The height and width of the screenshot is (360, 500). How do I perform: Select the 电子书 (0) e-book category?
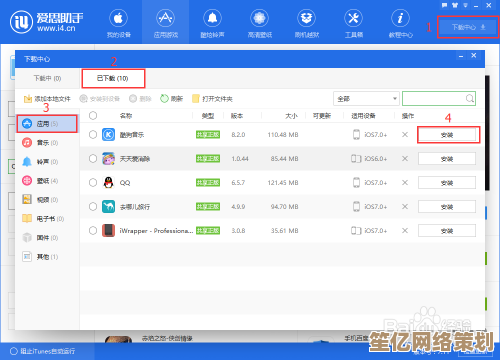tap(47, 219)
